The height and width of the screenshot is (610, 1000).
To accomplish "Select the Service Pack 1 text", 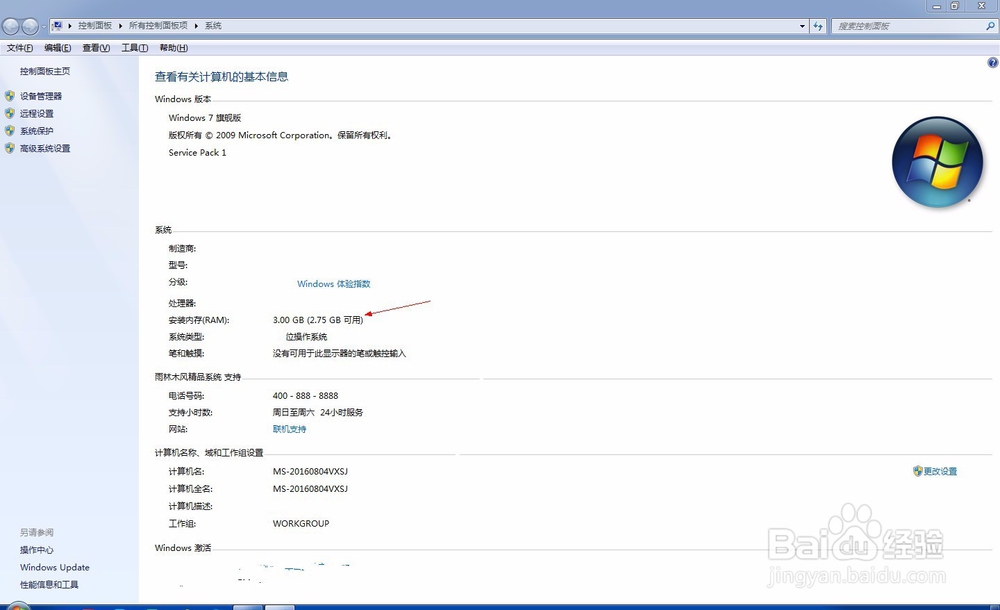I will click(197, 152).
